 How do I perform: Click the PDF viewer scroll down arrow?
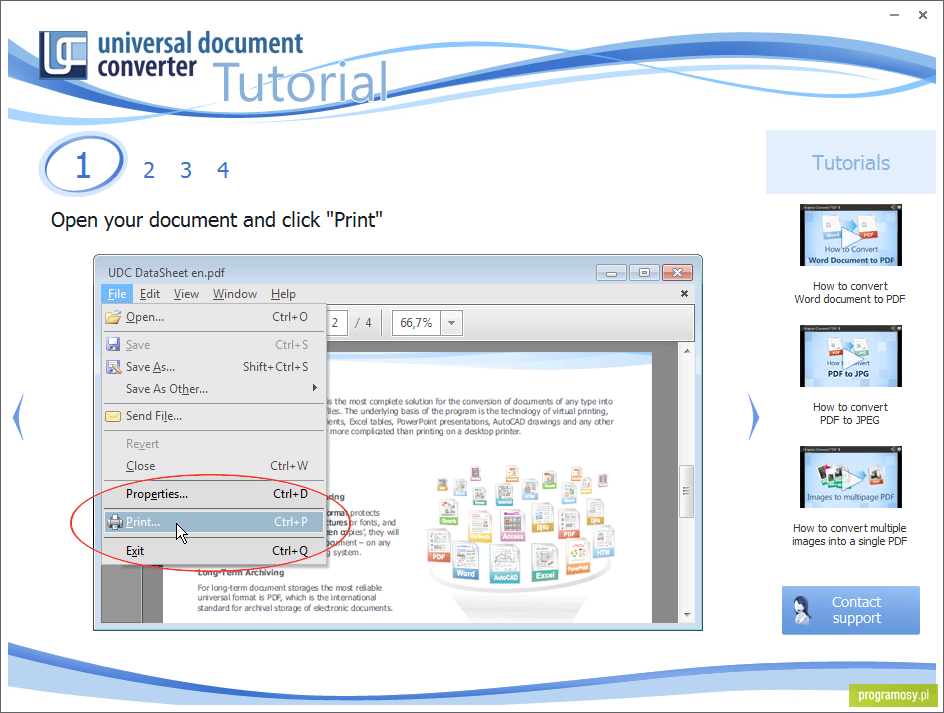pyautogui.click(x=687, y=614)
